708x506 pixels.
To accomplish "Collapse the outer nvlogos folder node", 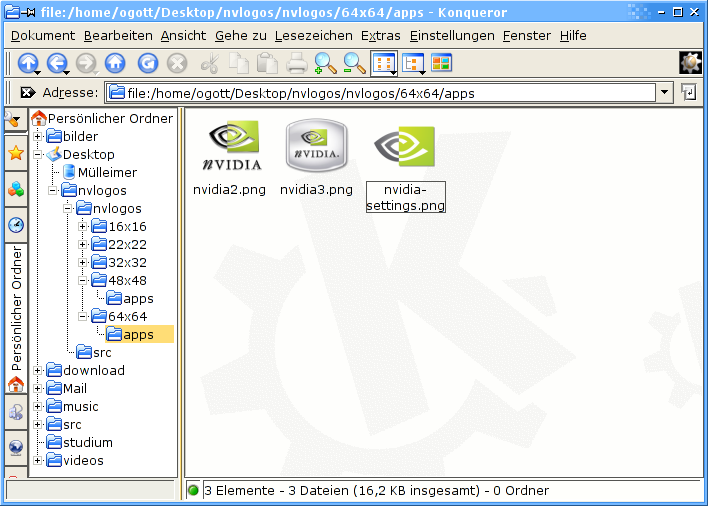I will click(x=53, y=190).
